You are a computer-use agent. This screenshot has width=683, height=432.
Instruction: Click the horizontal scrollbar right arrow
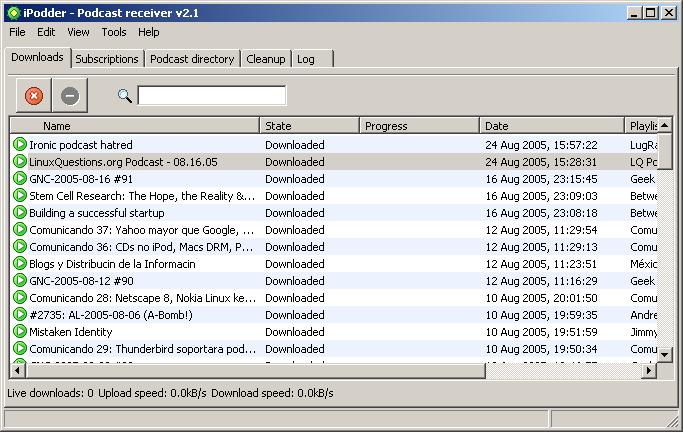coord(649,371)
